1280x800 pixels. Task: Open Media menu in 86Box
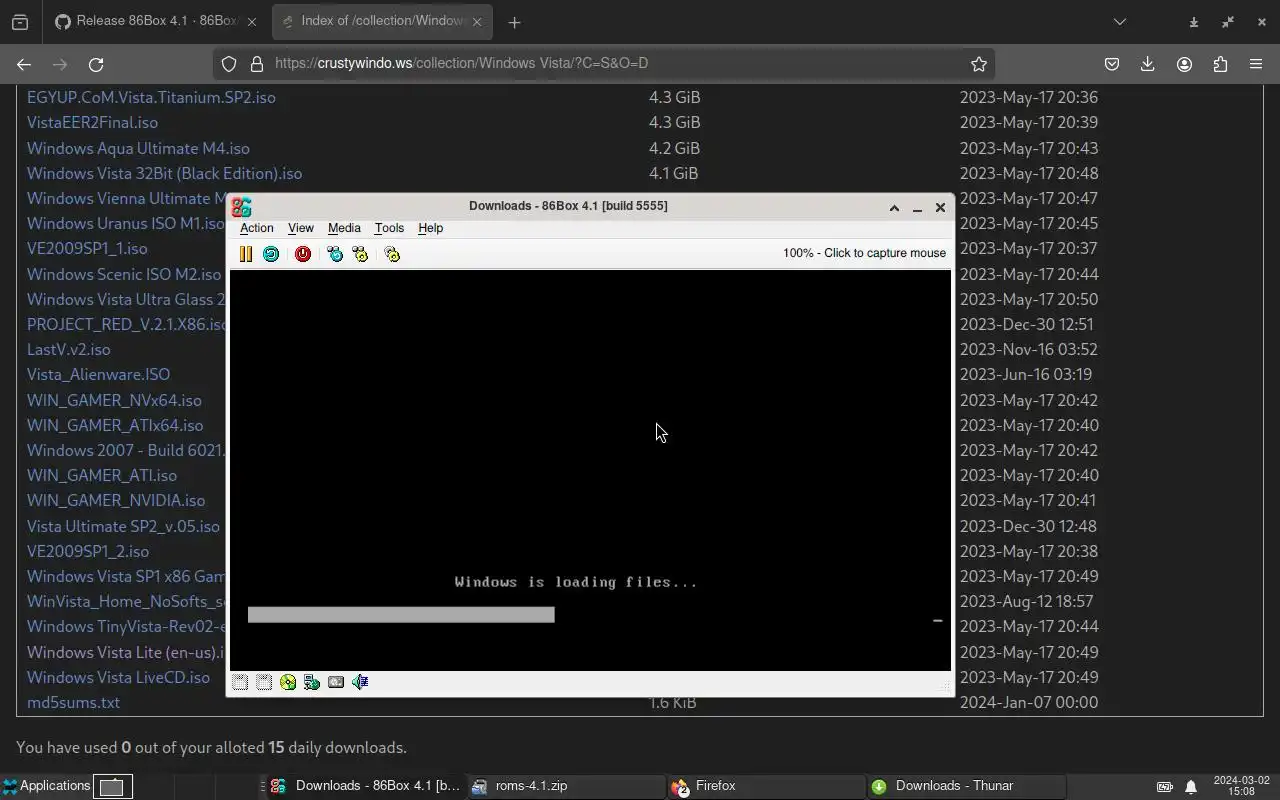(344, 228)
